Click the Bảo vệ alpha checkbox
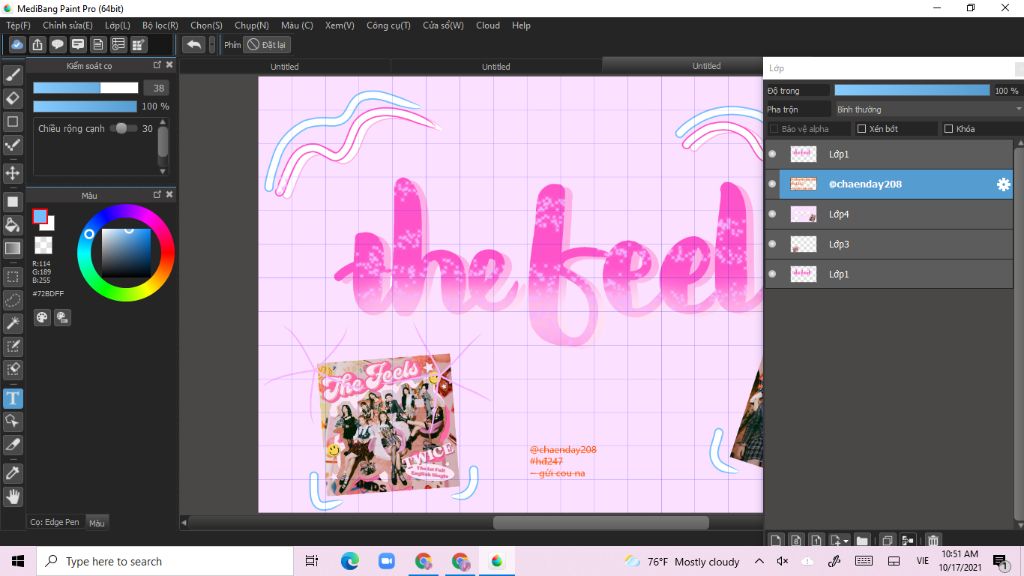 (x=774, y=129)
